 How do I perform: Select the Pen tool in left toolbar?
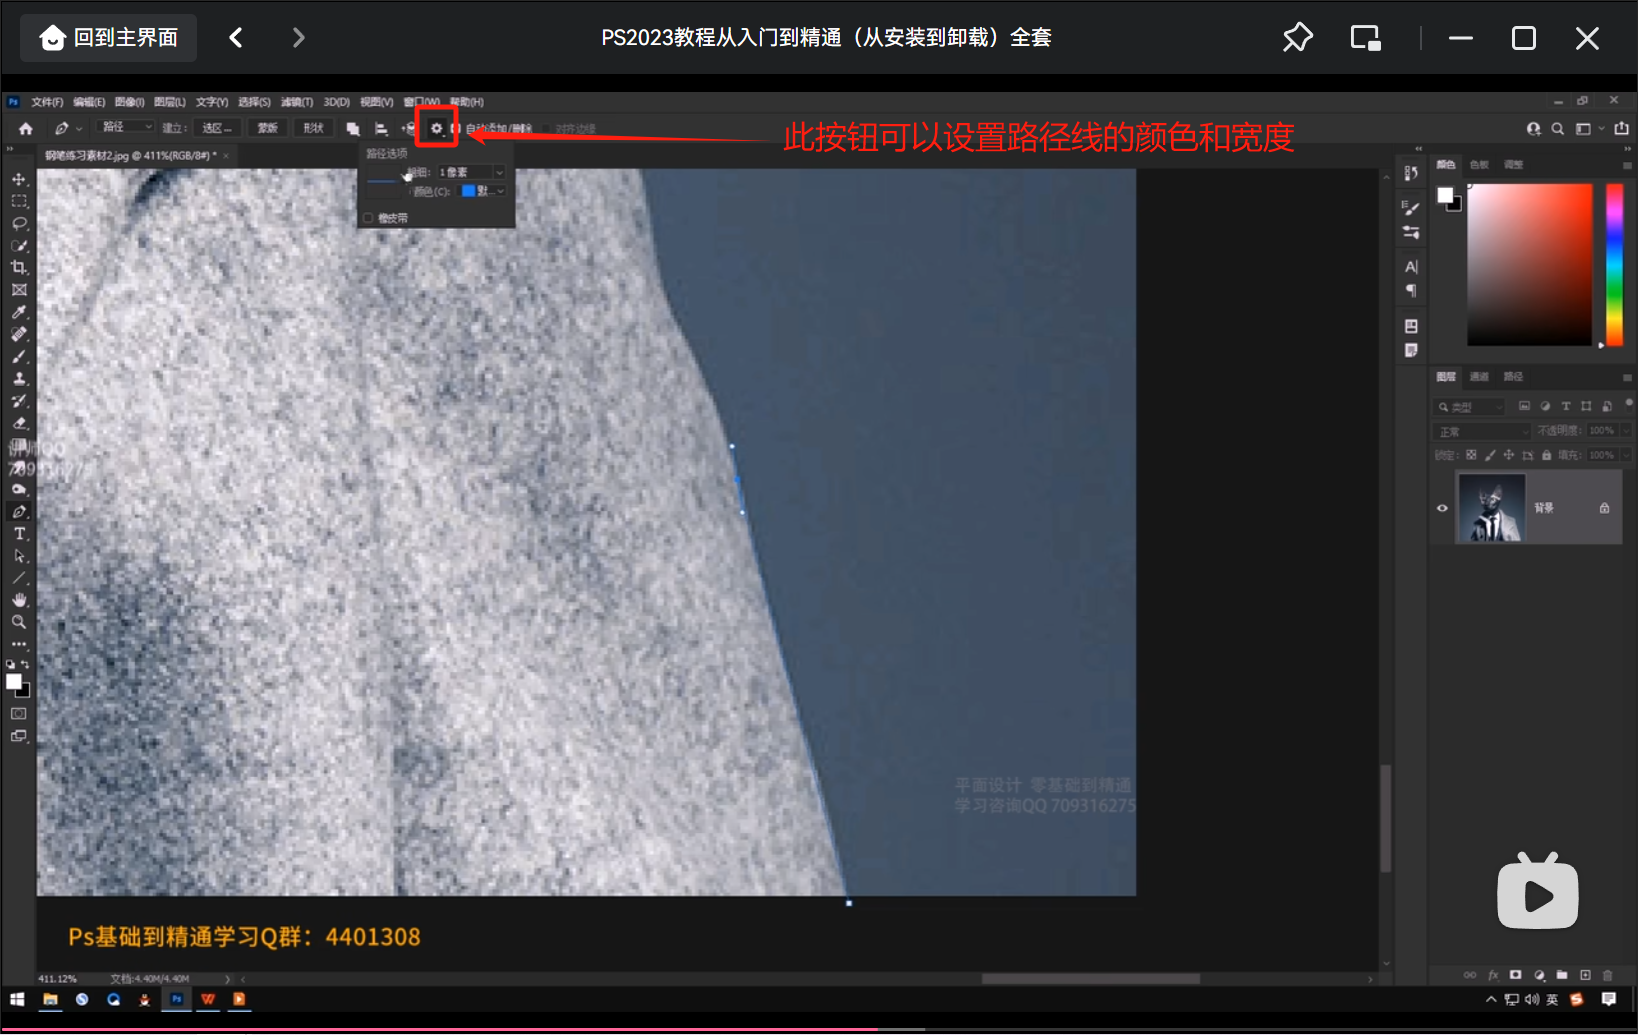(x=19, y=511)
